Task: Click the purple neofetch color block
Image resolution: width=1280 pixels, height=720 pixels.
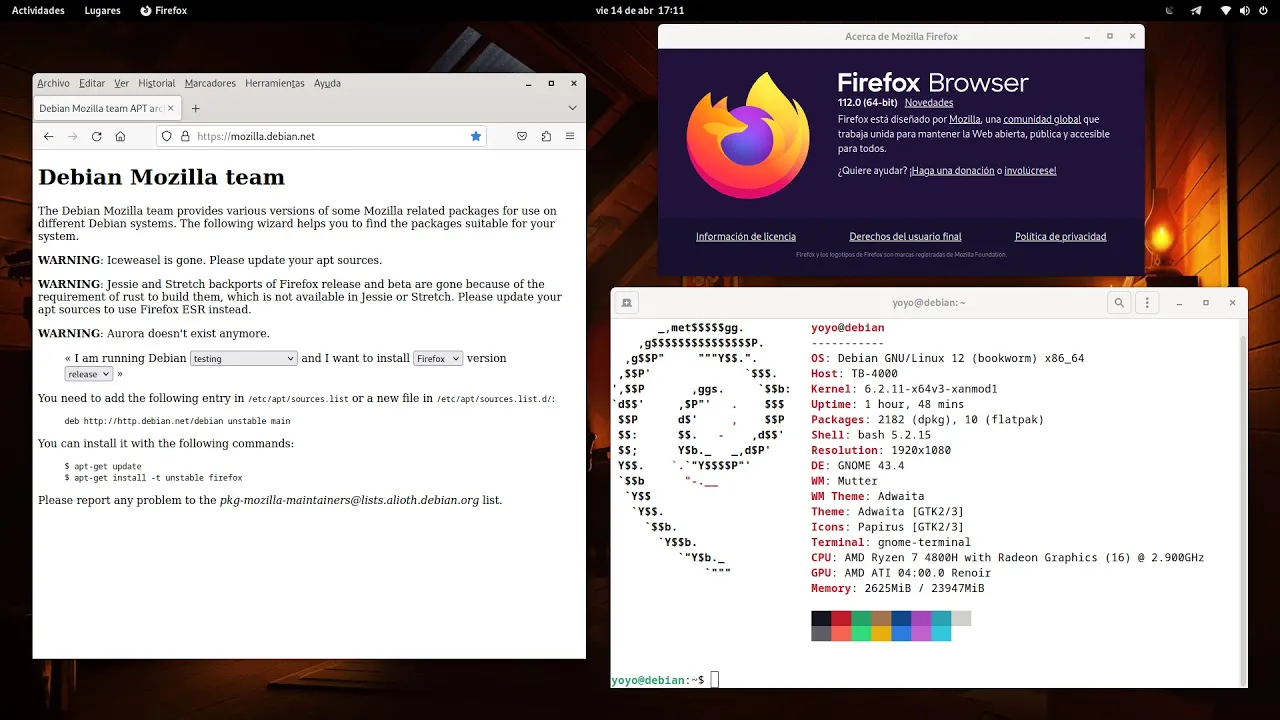Action: coord(921,618)
